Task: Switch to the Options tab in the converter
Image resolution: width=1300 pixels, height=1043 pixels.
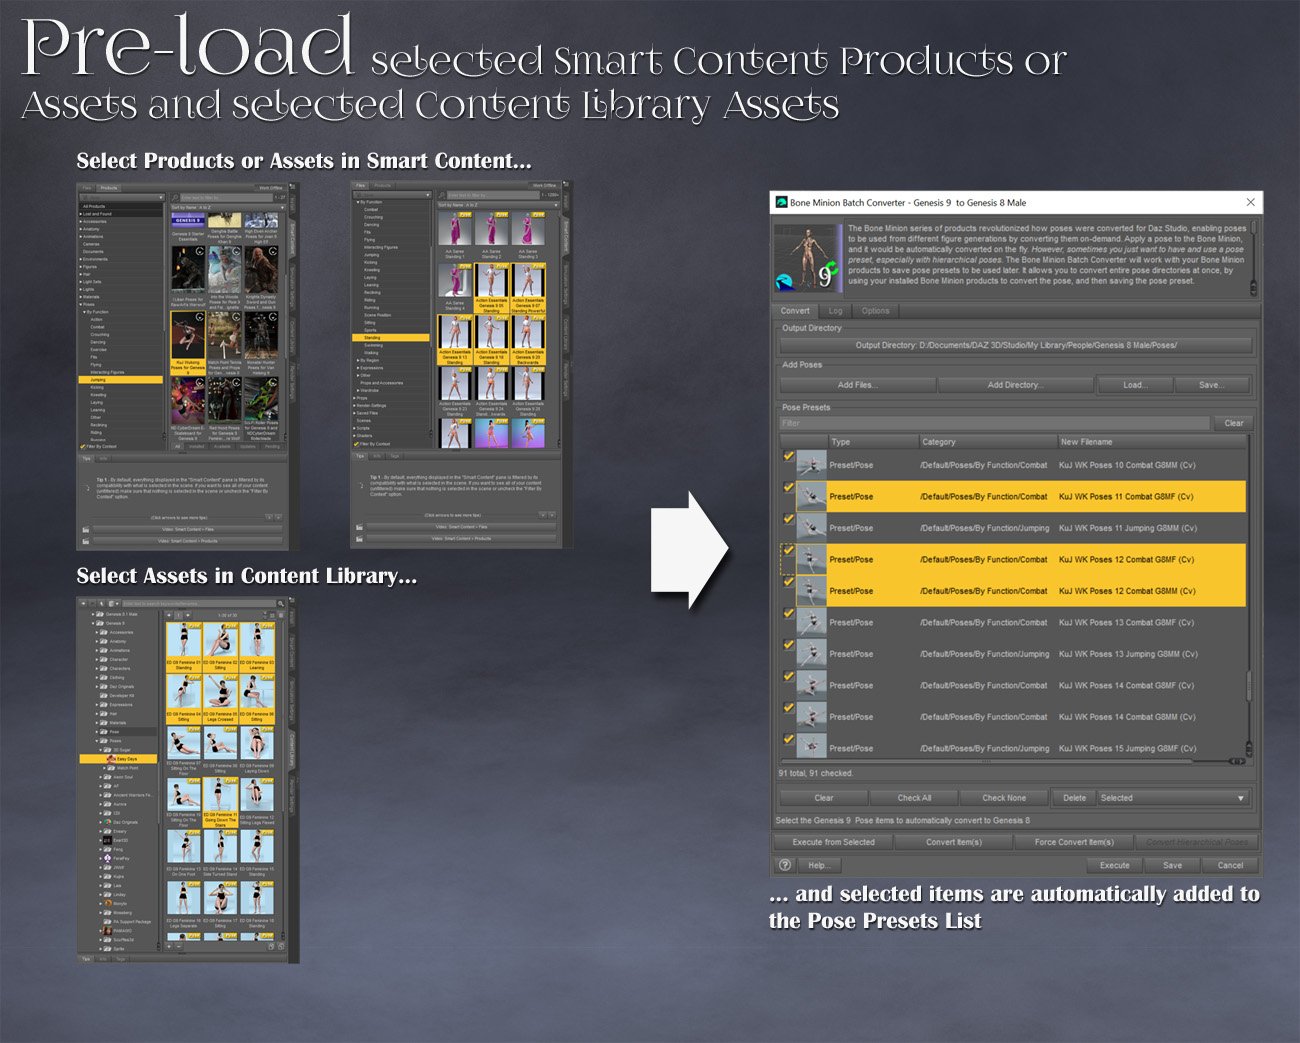Action: click(x=875, y=310)
